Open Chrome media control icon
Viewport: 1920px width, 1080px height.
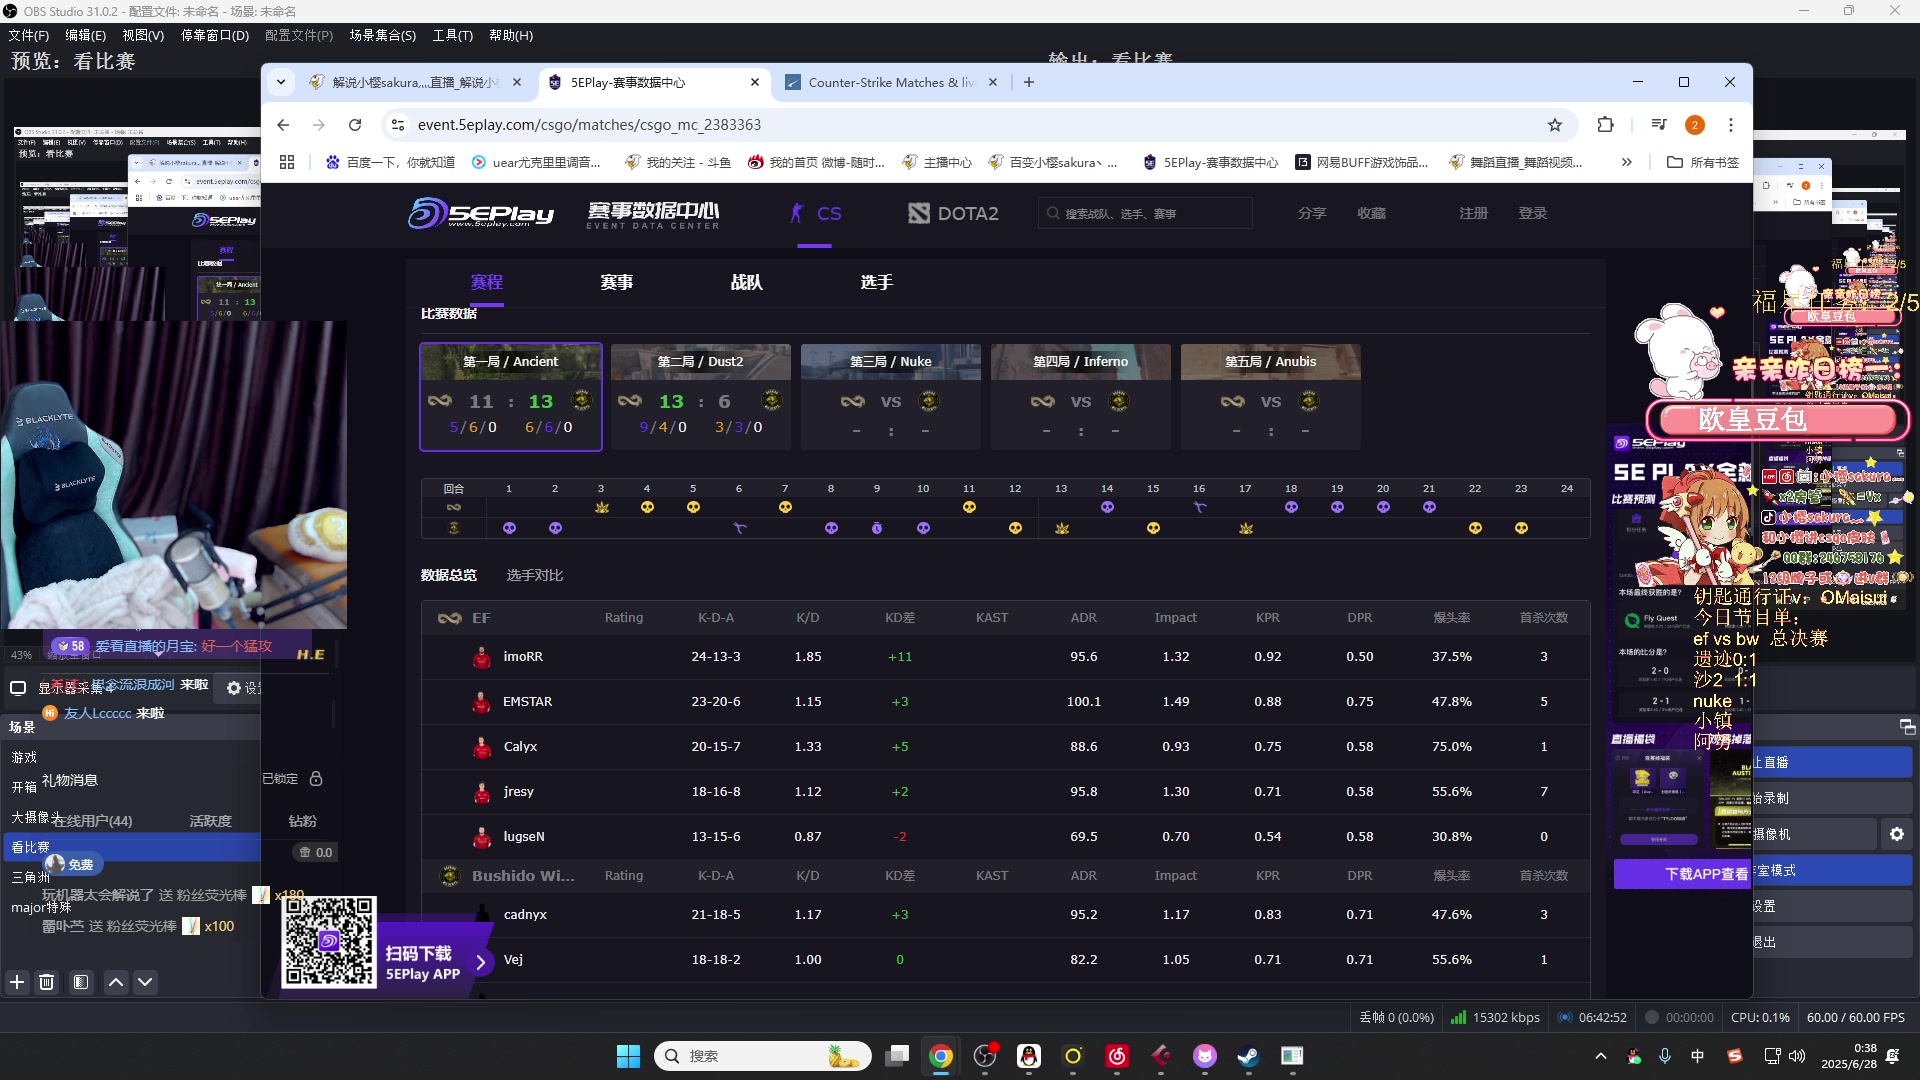(1659, 125)
